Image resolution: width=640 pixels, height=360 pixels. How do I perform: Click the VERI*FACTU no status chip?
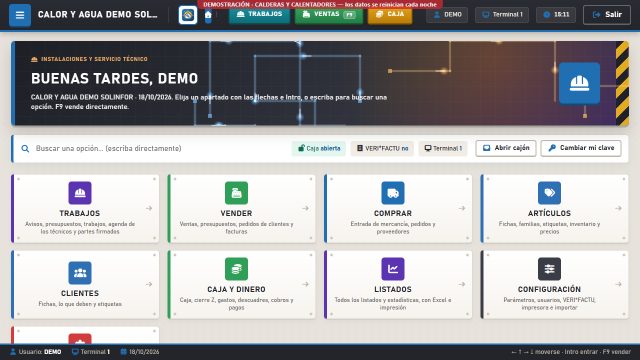pyautogui.click(x=382, y=149)
